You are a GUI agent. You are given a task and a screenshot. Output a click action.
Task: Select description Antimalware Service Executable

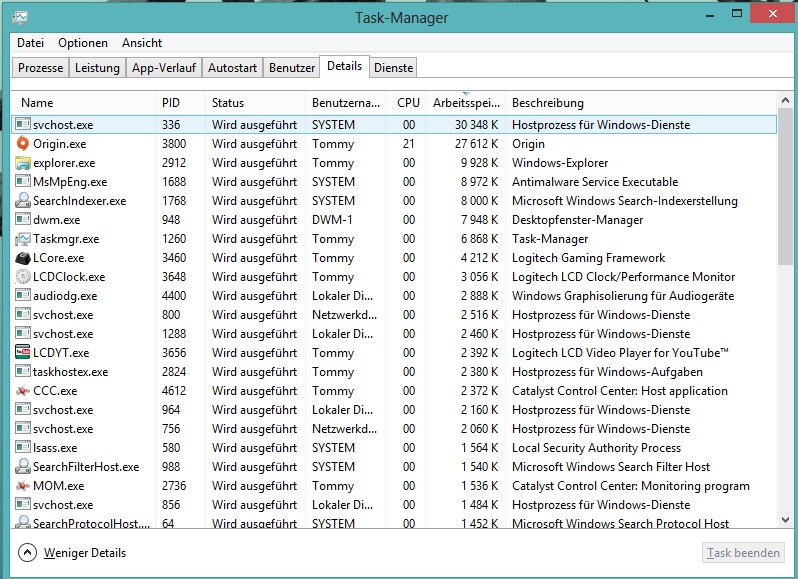[595, 182]
